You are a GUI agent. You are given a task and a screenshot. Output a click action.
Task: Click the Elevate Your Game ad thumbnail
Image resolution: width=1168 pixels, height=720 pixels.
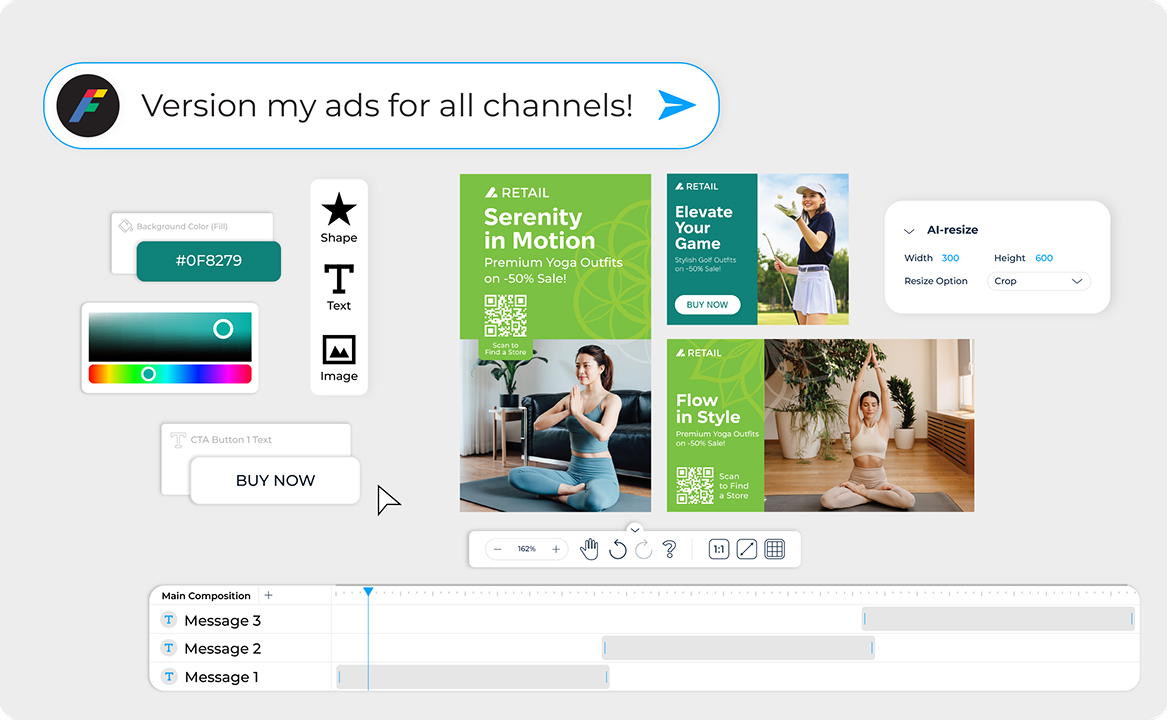758,249
